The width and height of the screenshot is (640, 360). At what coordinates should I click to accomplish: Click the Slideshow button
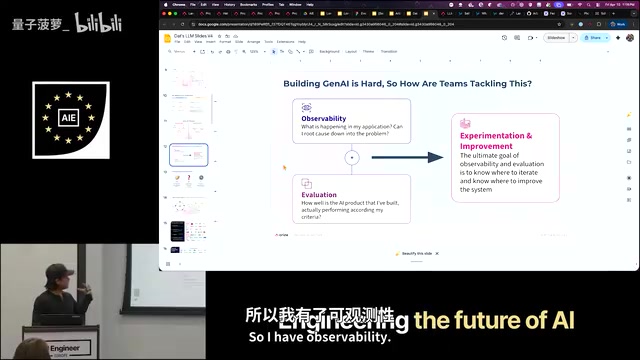pos(556,38)
